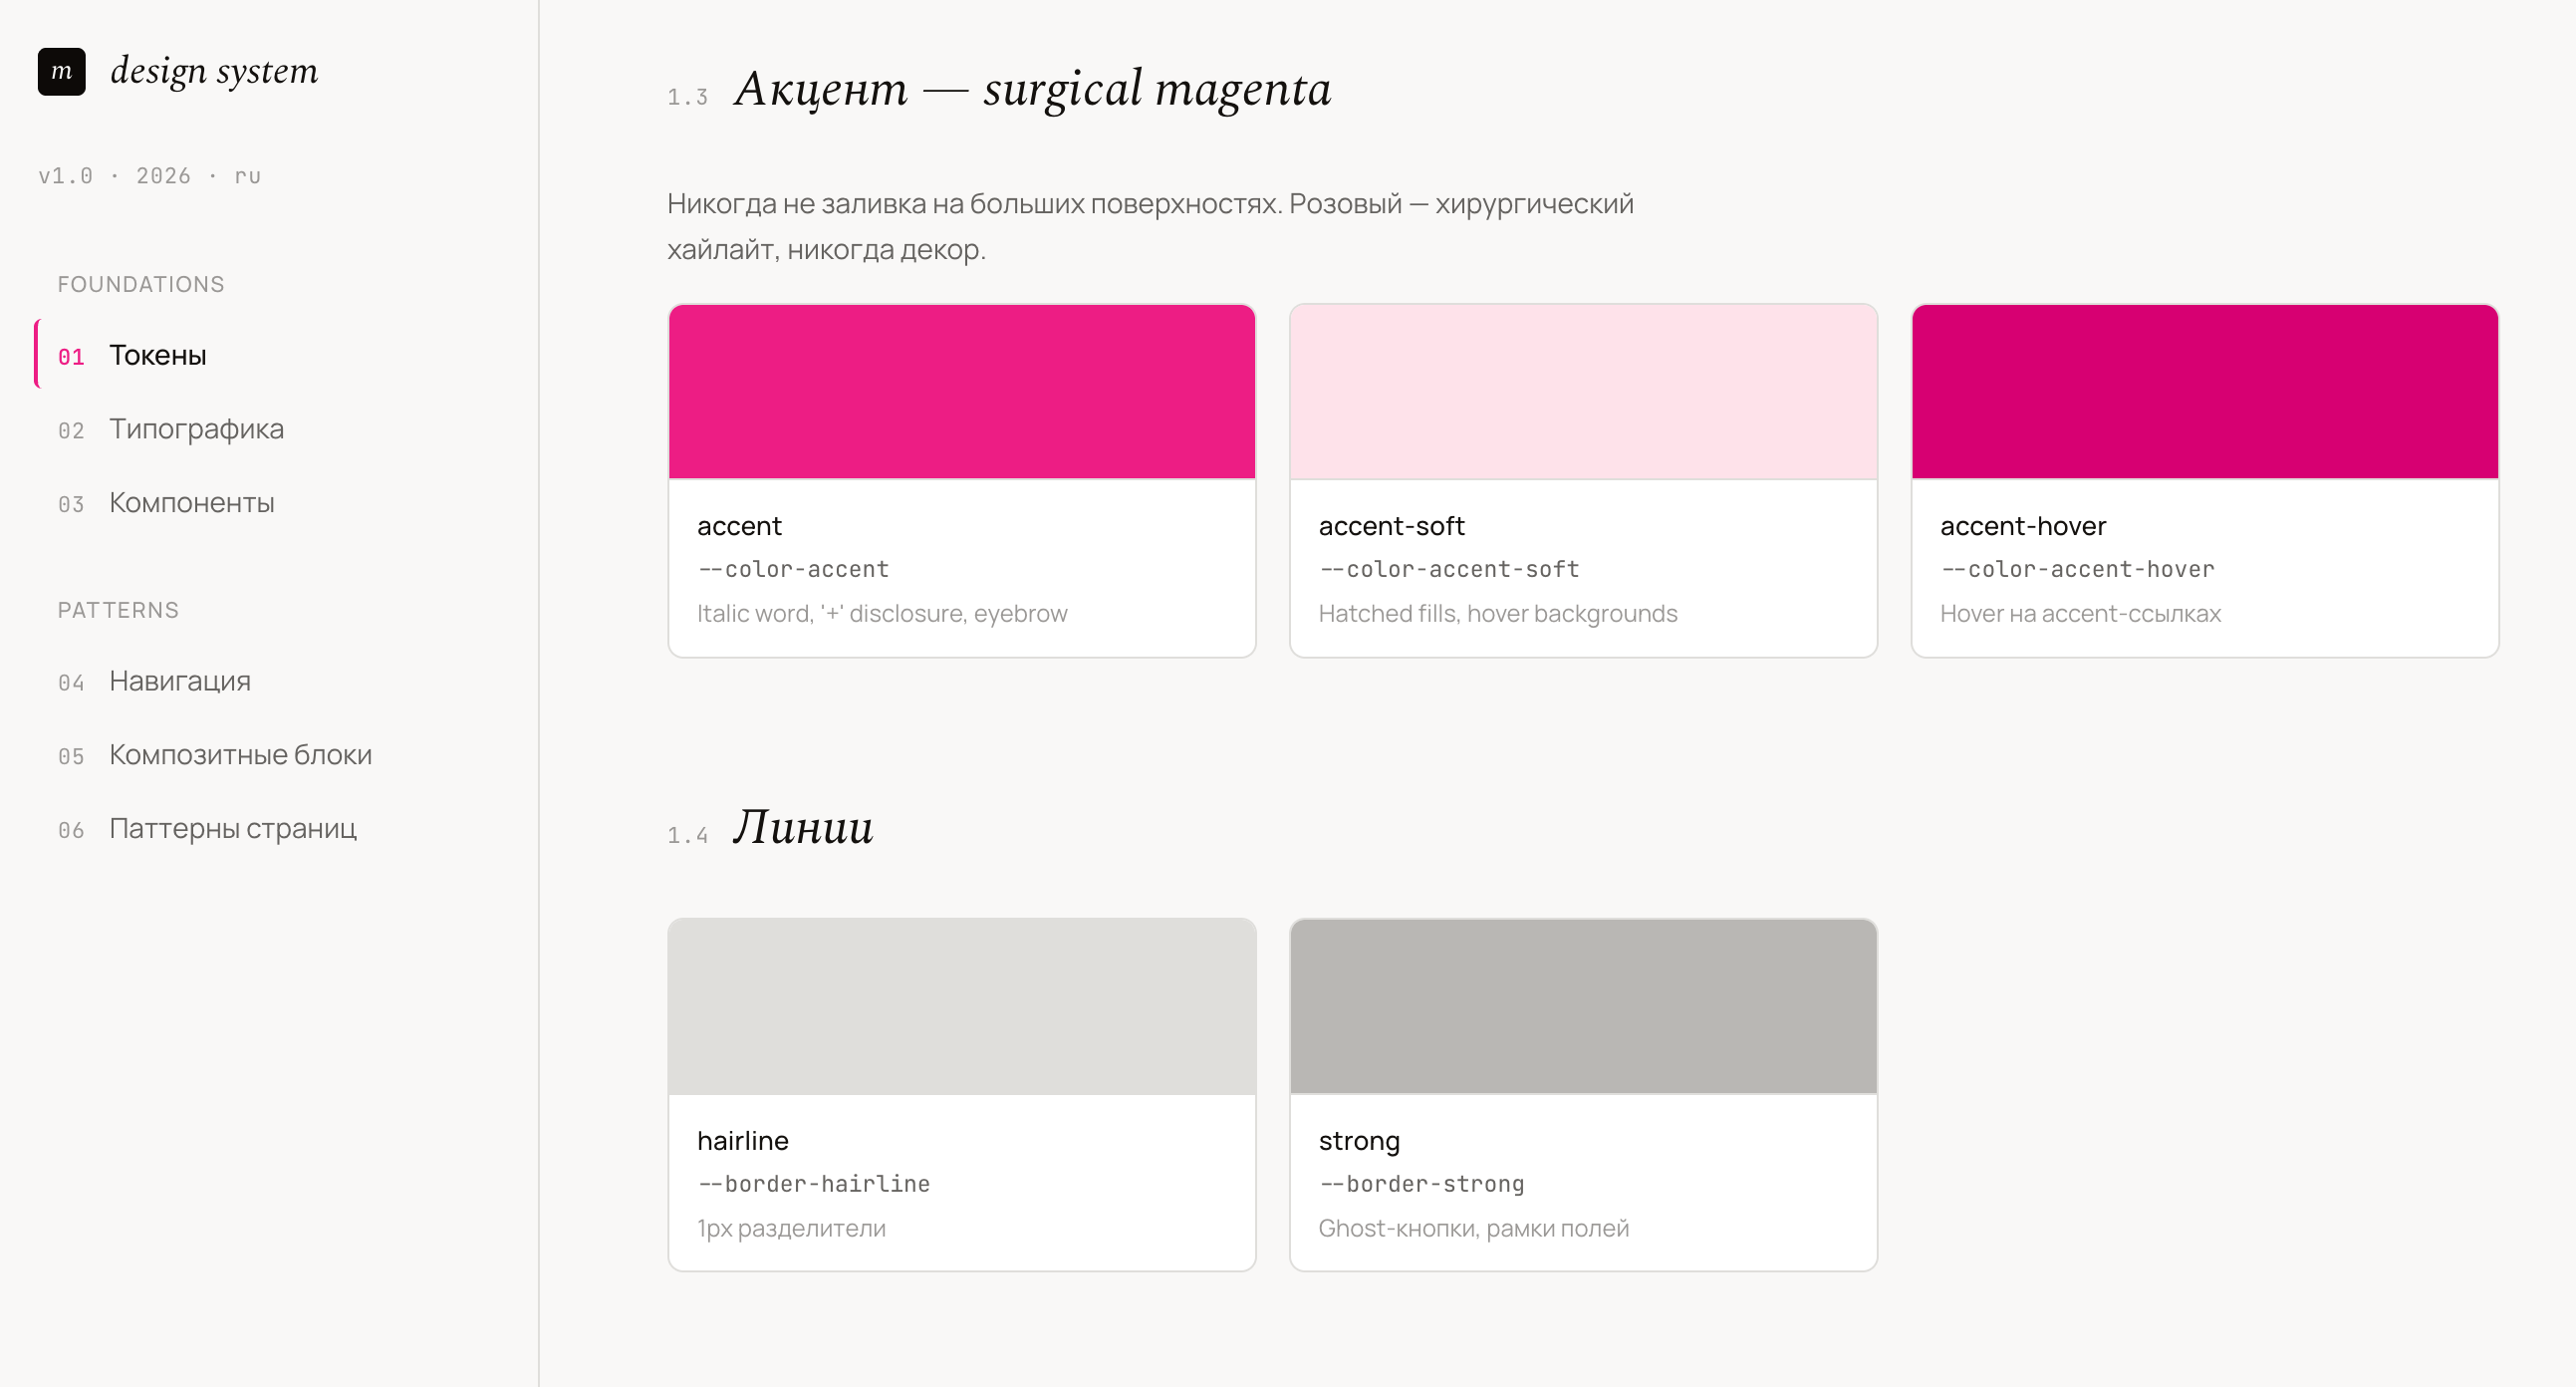Click the 'accent-hover' card title

click(x=2023, y=526)
